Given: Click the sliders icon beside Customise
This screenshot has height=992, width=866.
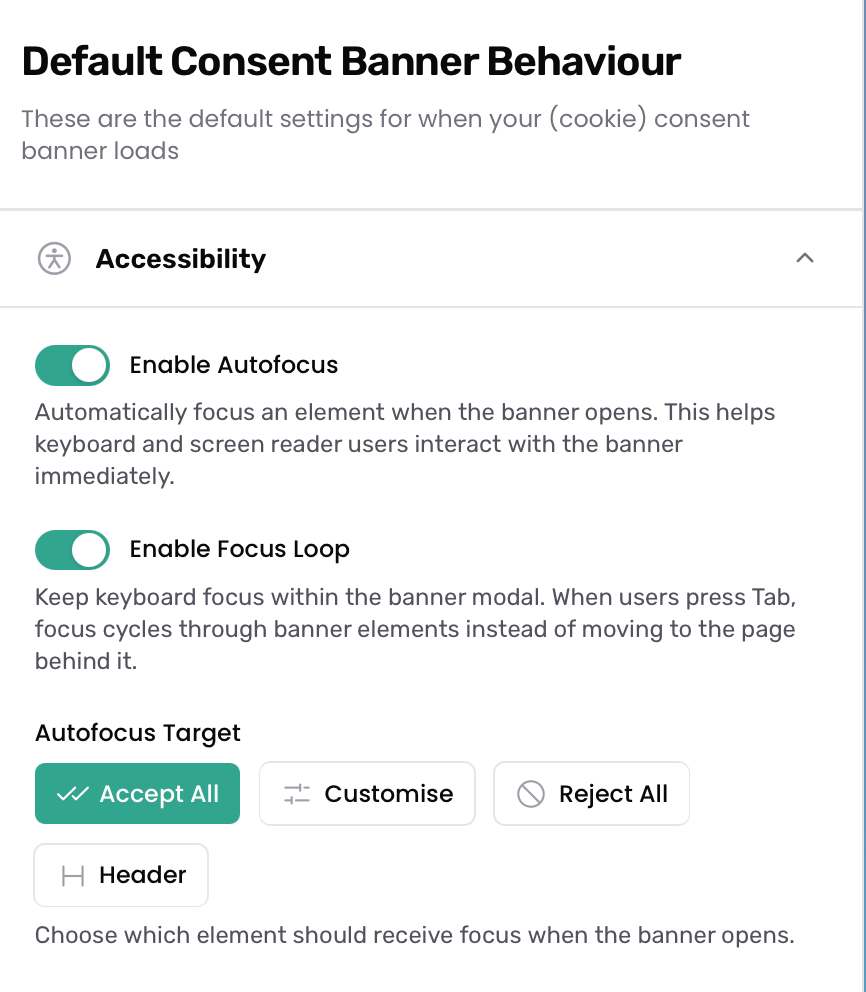Looking at the screenshot, I should click(x=297, y=794).
